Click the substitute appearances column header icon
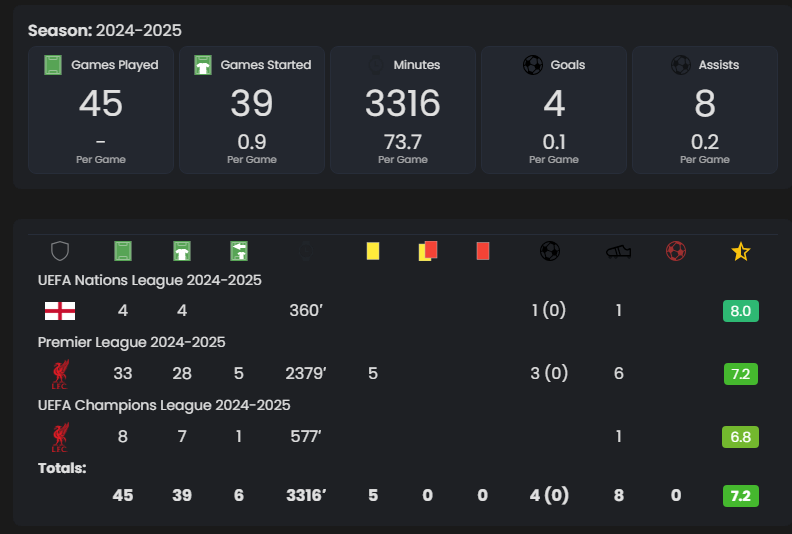 coord(239,251)
